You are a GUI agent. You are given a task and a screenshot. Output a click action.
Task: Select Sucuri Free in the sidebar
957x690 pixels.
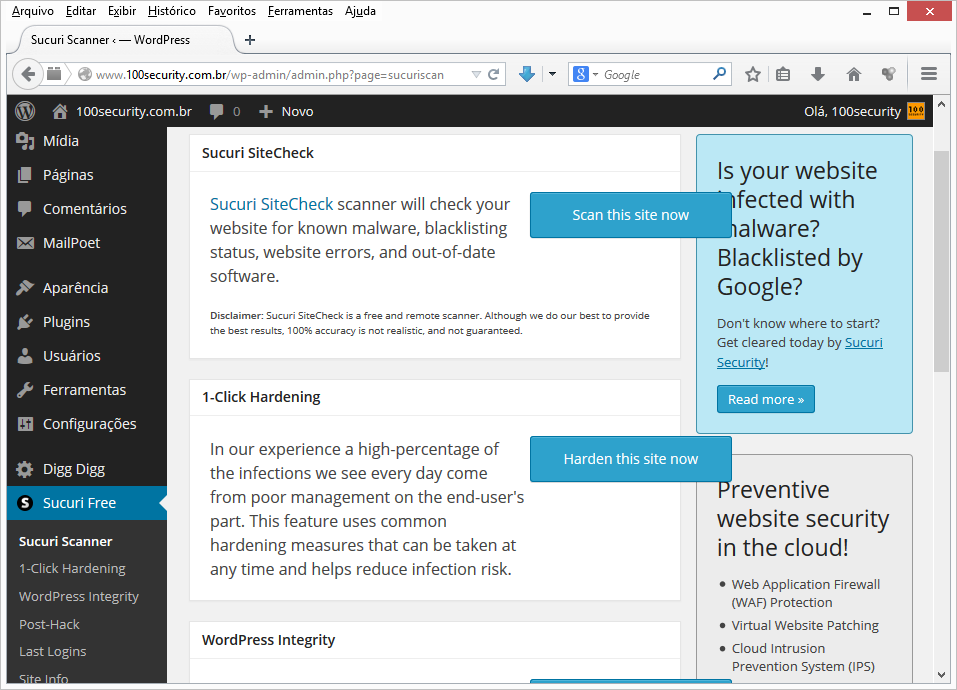pyautogui.click(x=87, y=503)
